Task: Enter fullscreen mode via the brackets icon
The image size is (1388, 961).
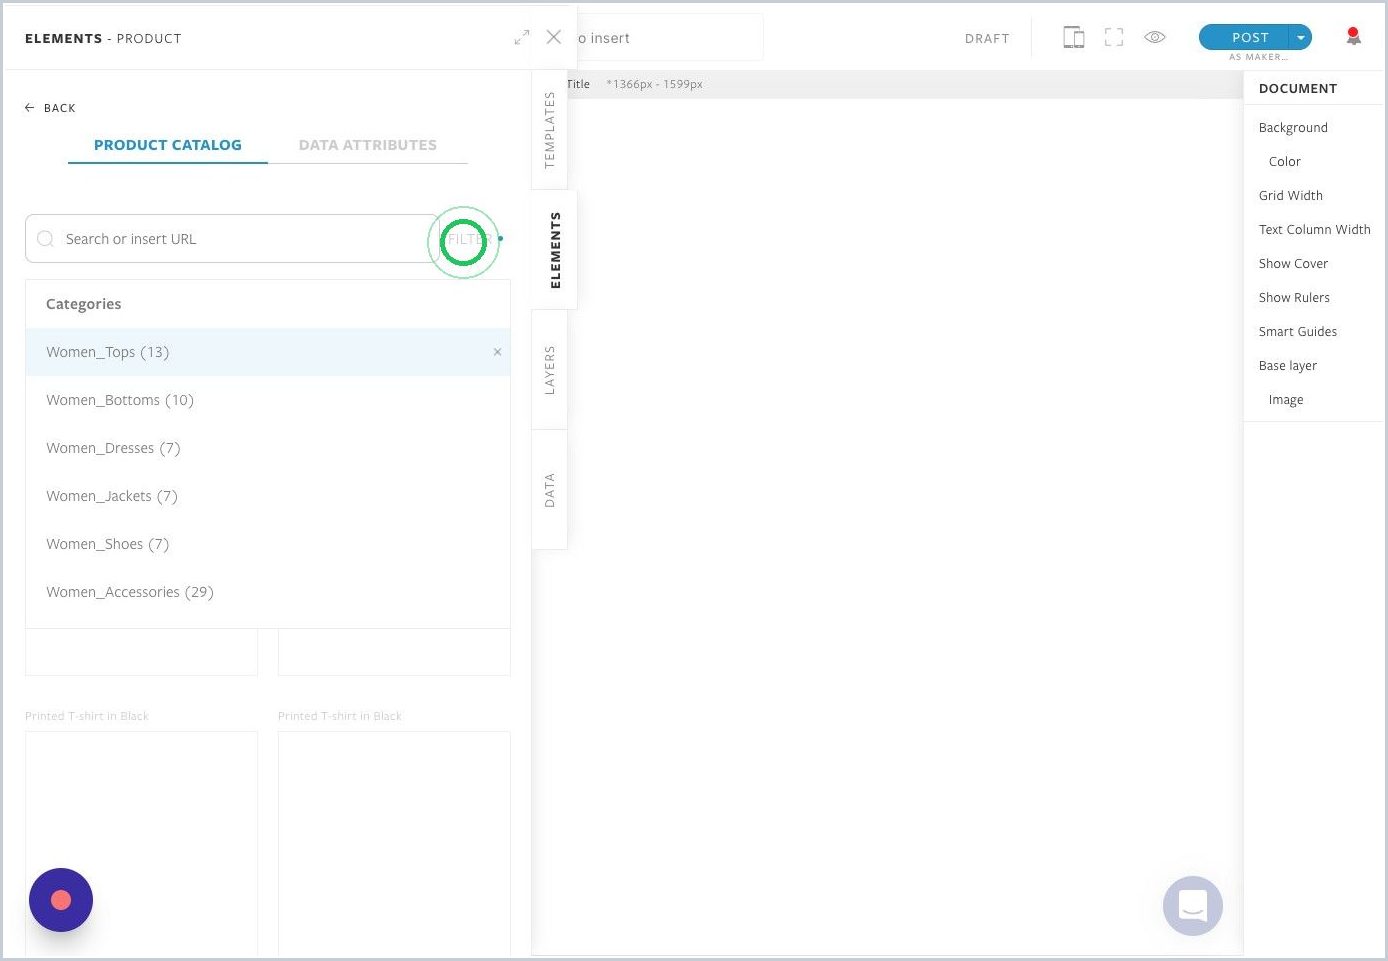Action: coord(1114,37)
